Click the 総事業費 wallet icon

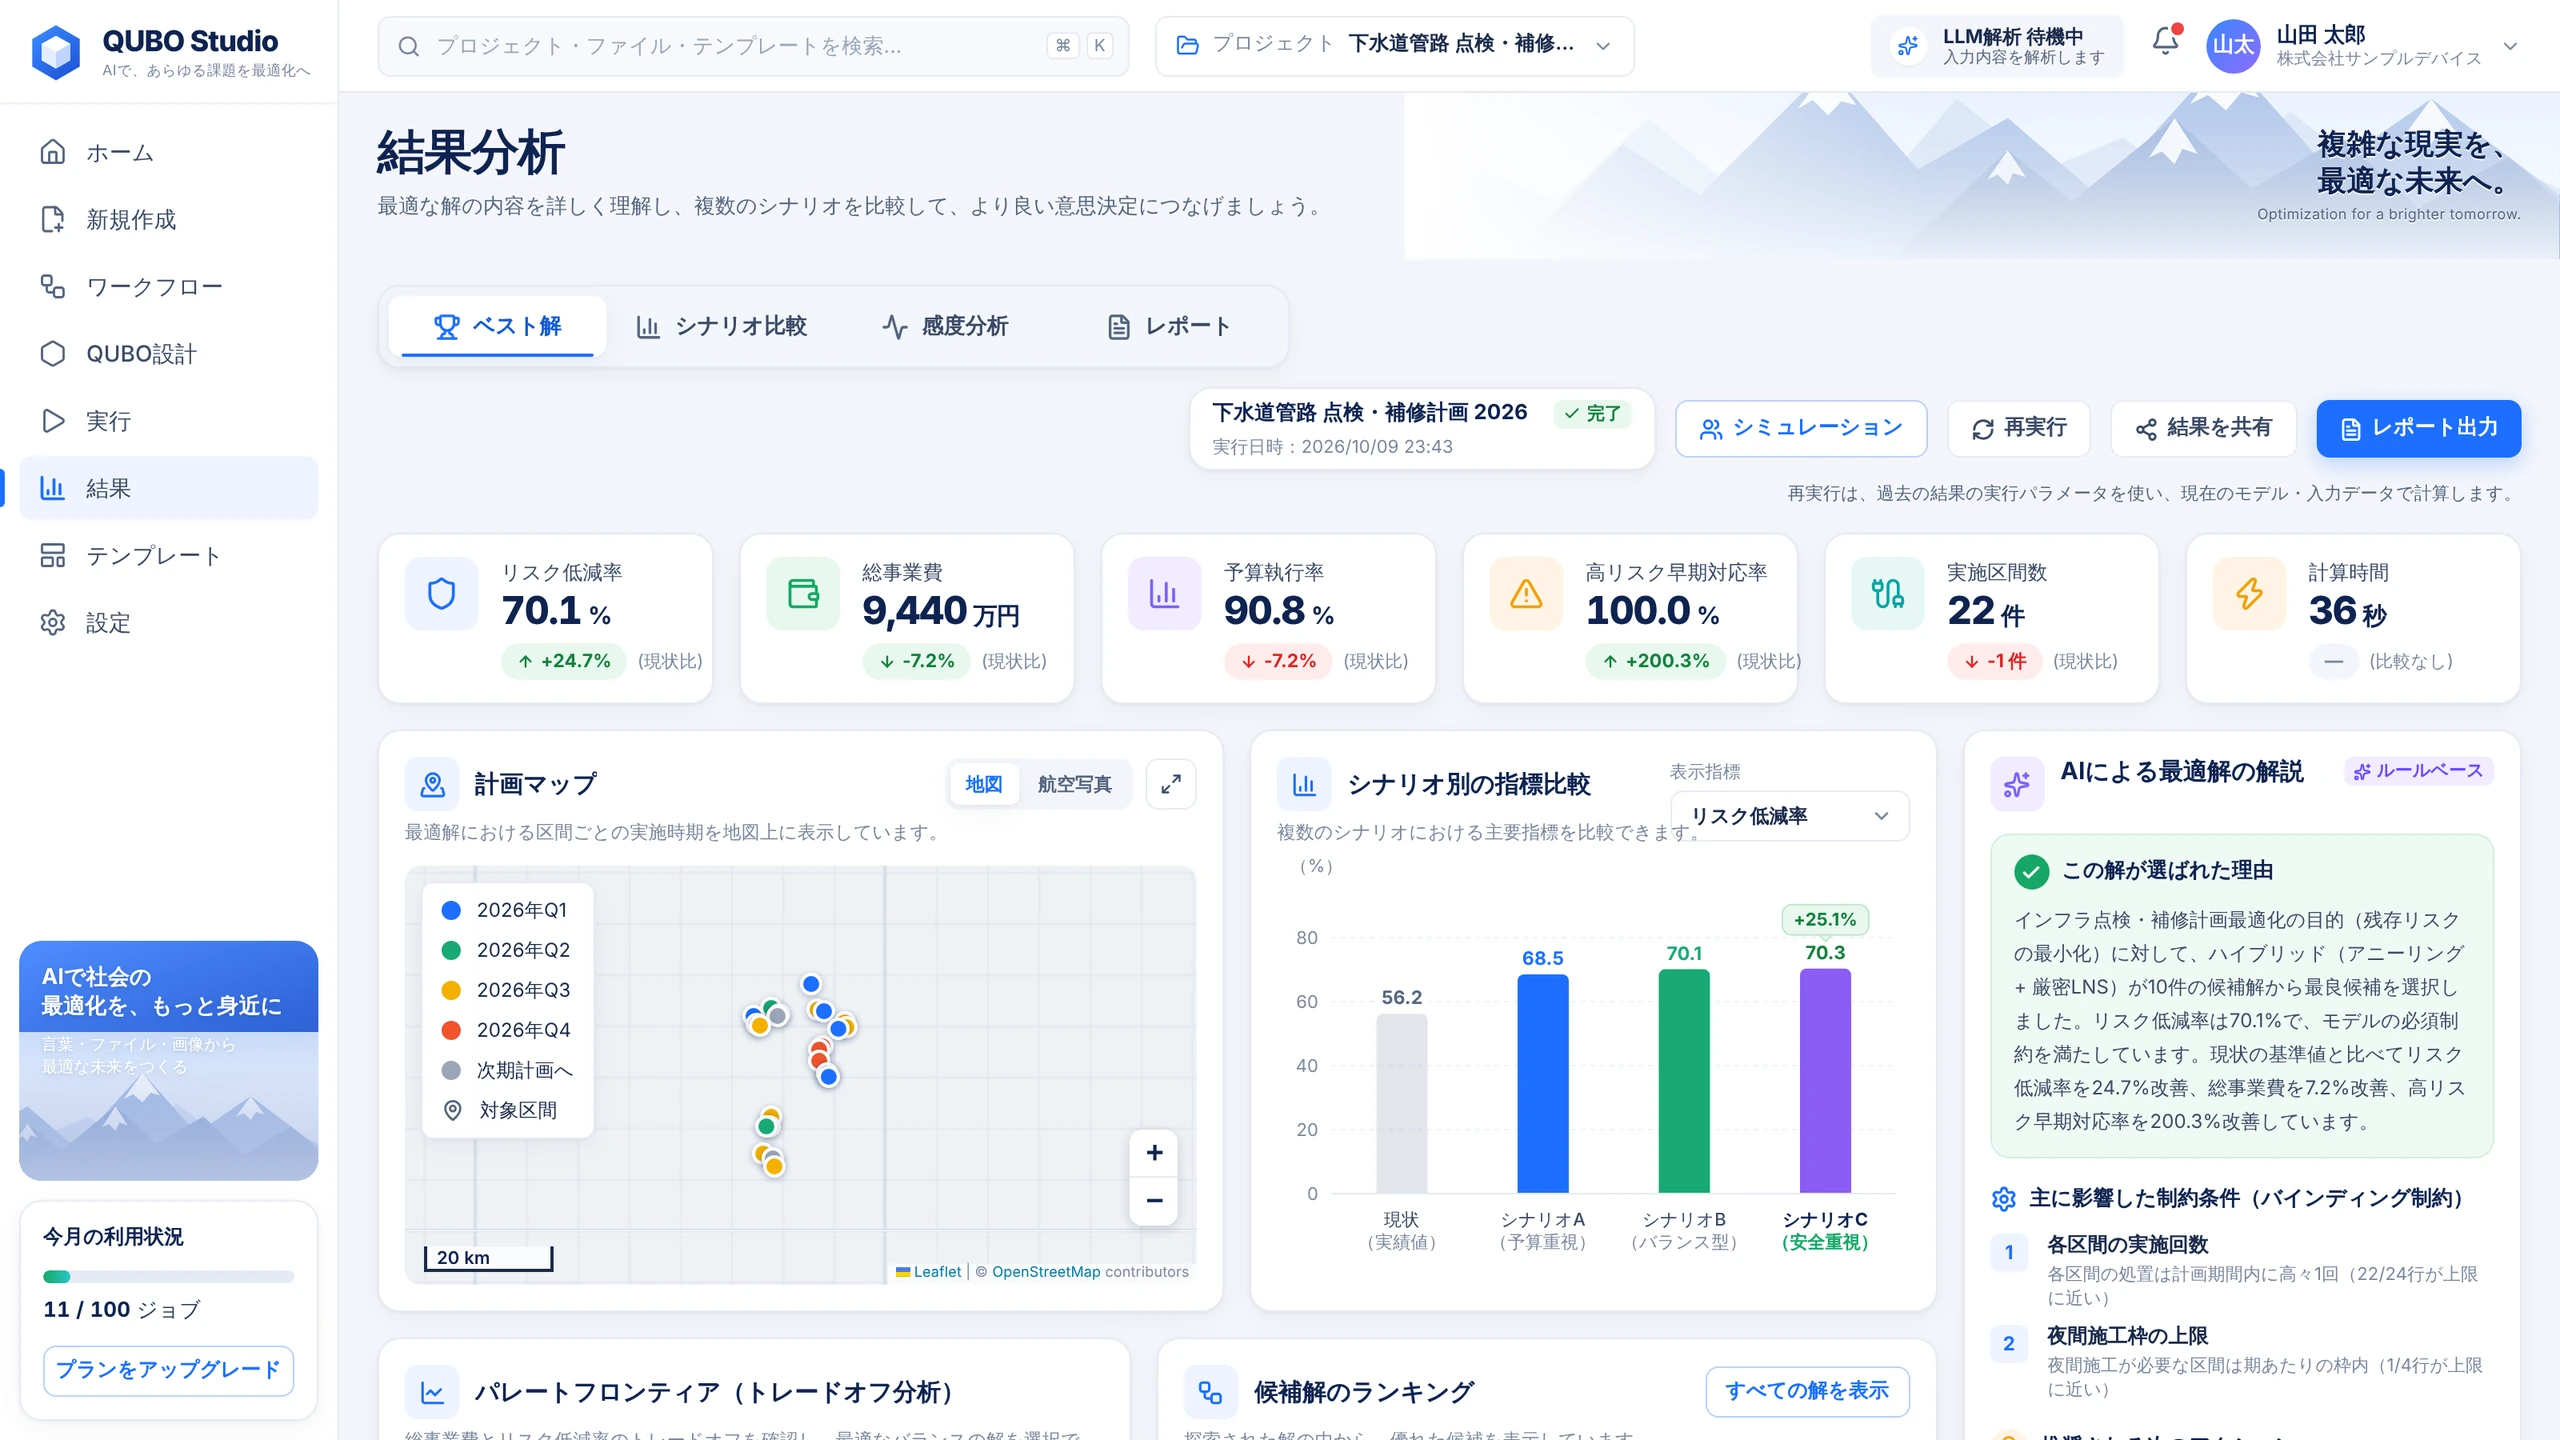pyautogui.click(x=803, y=594)
